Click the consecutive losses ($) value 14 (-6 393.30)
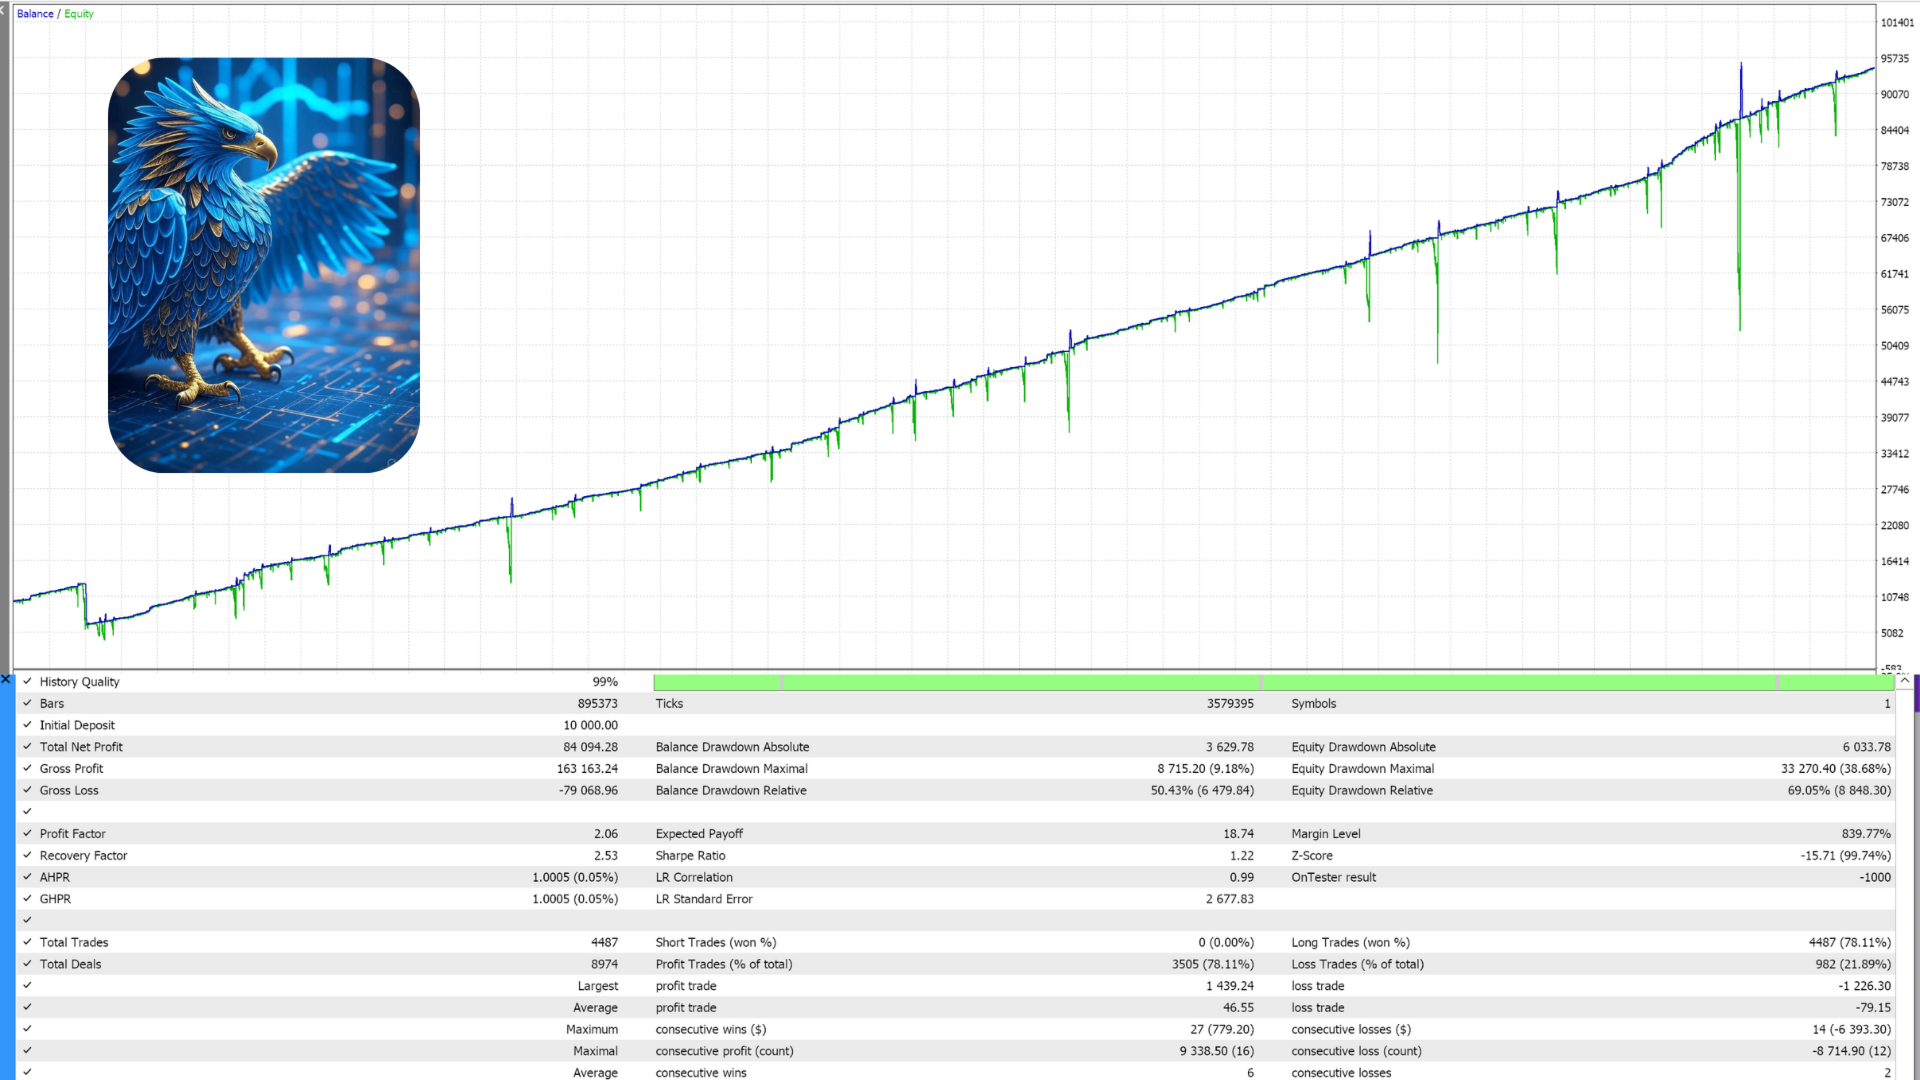The height and width of the screenshot is (1080, 1920). point(1851,1030)
